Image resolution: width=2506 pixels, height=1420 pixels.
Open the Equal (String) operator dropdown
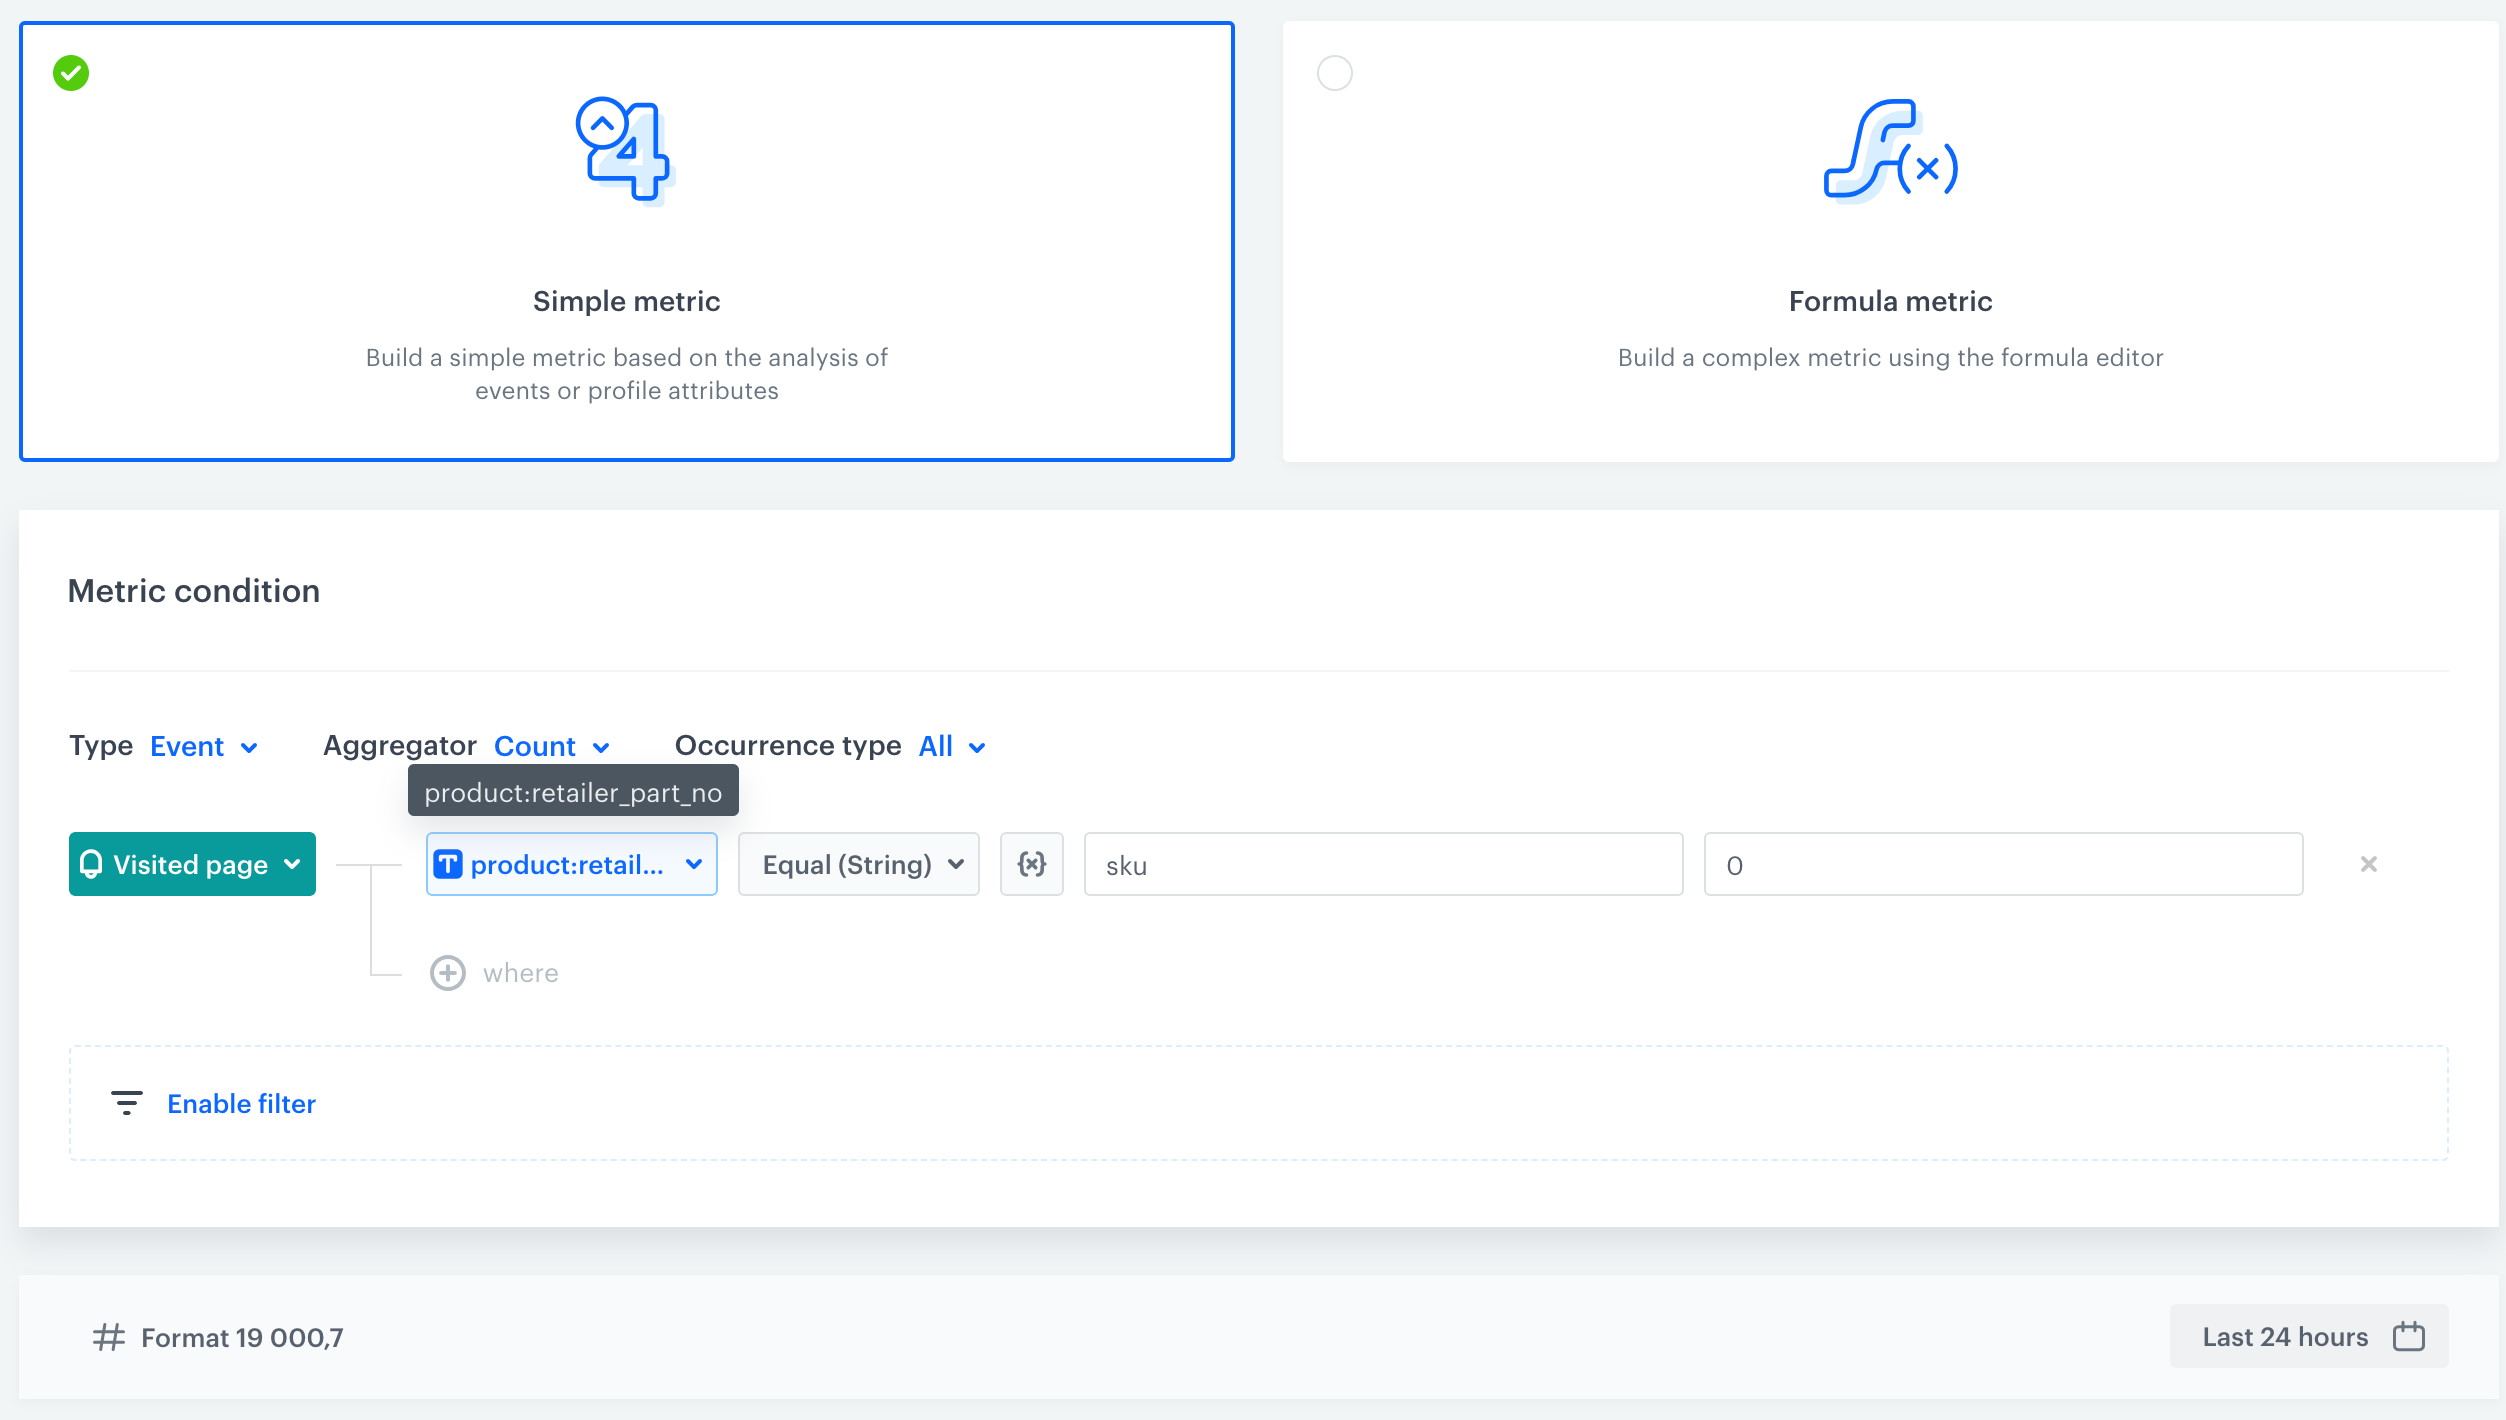[858, 864]
